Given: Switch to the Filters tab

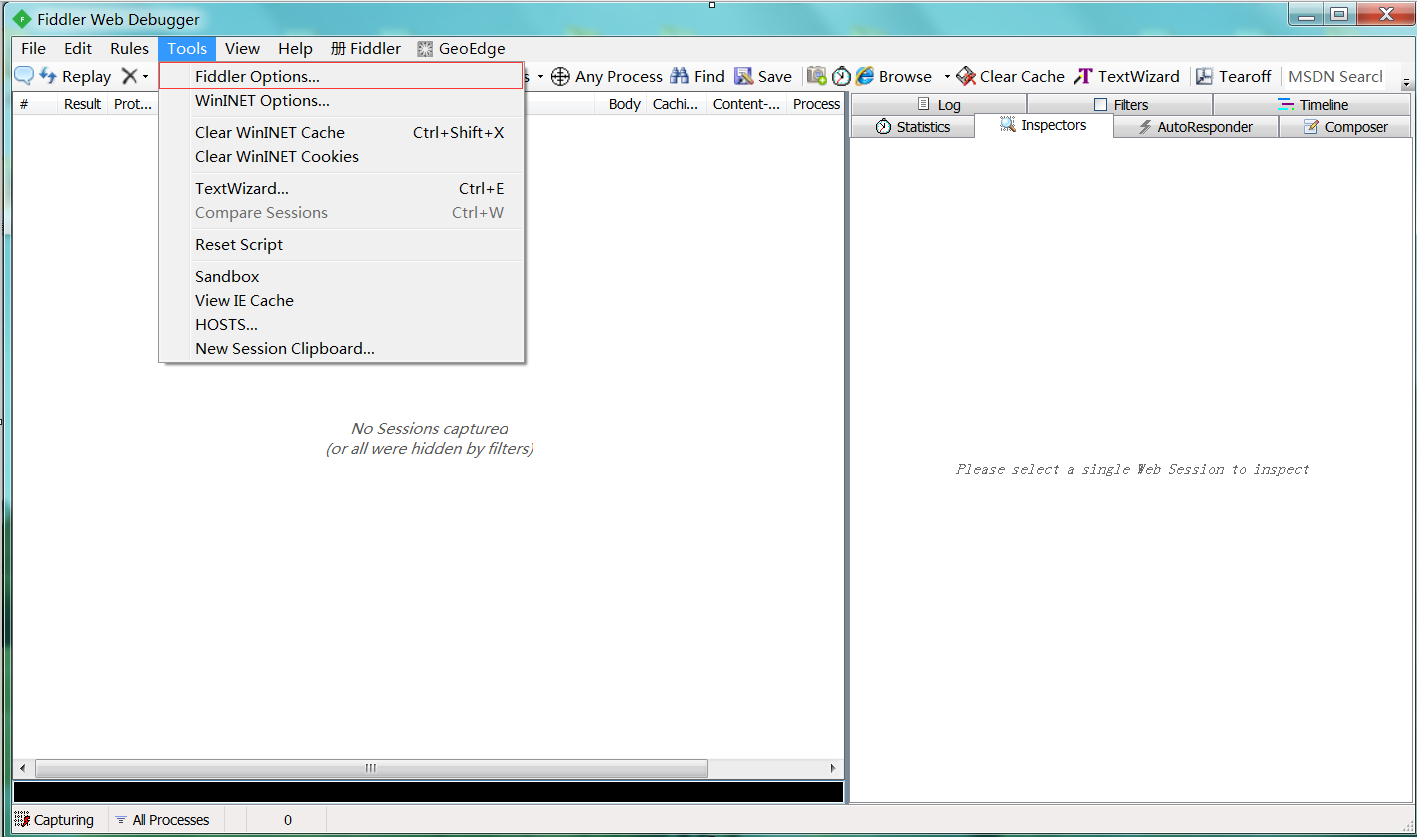Looking at the screenshot, I should 1120,104.
